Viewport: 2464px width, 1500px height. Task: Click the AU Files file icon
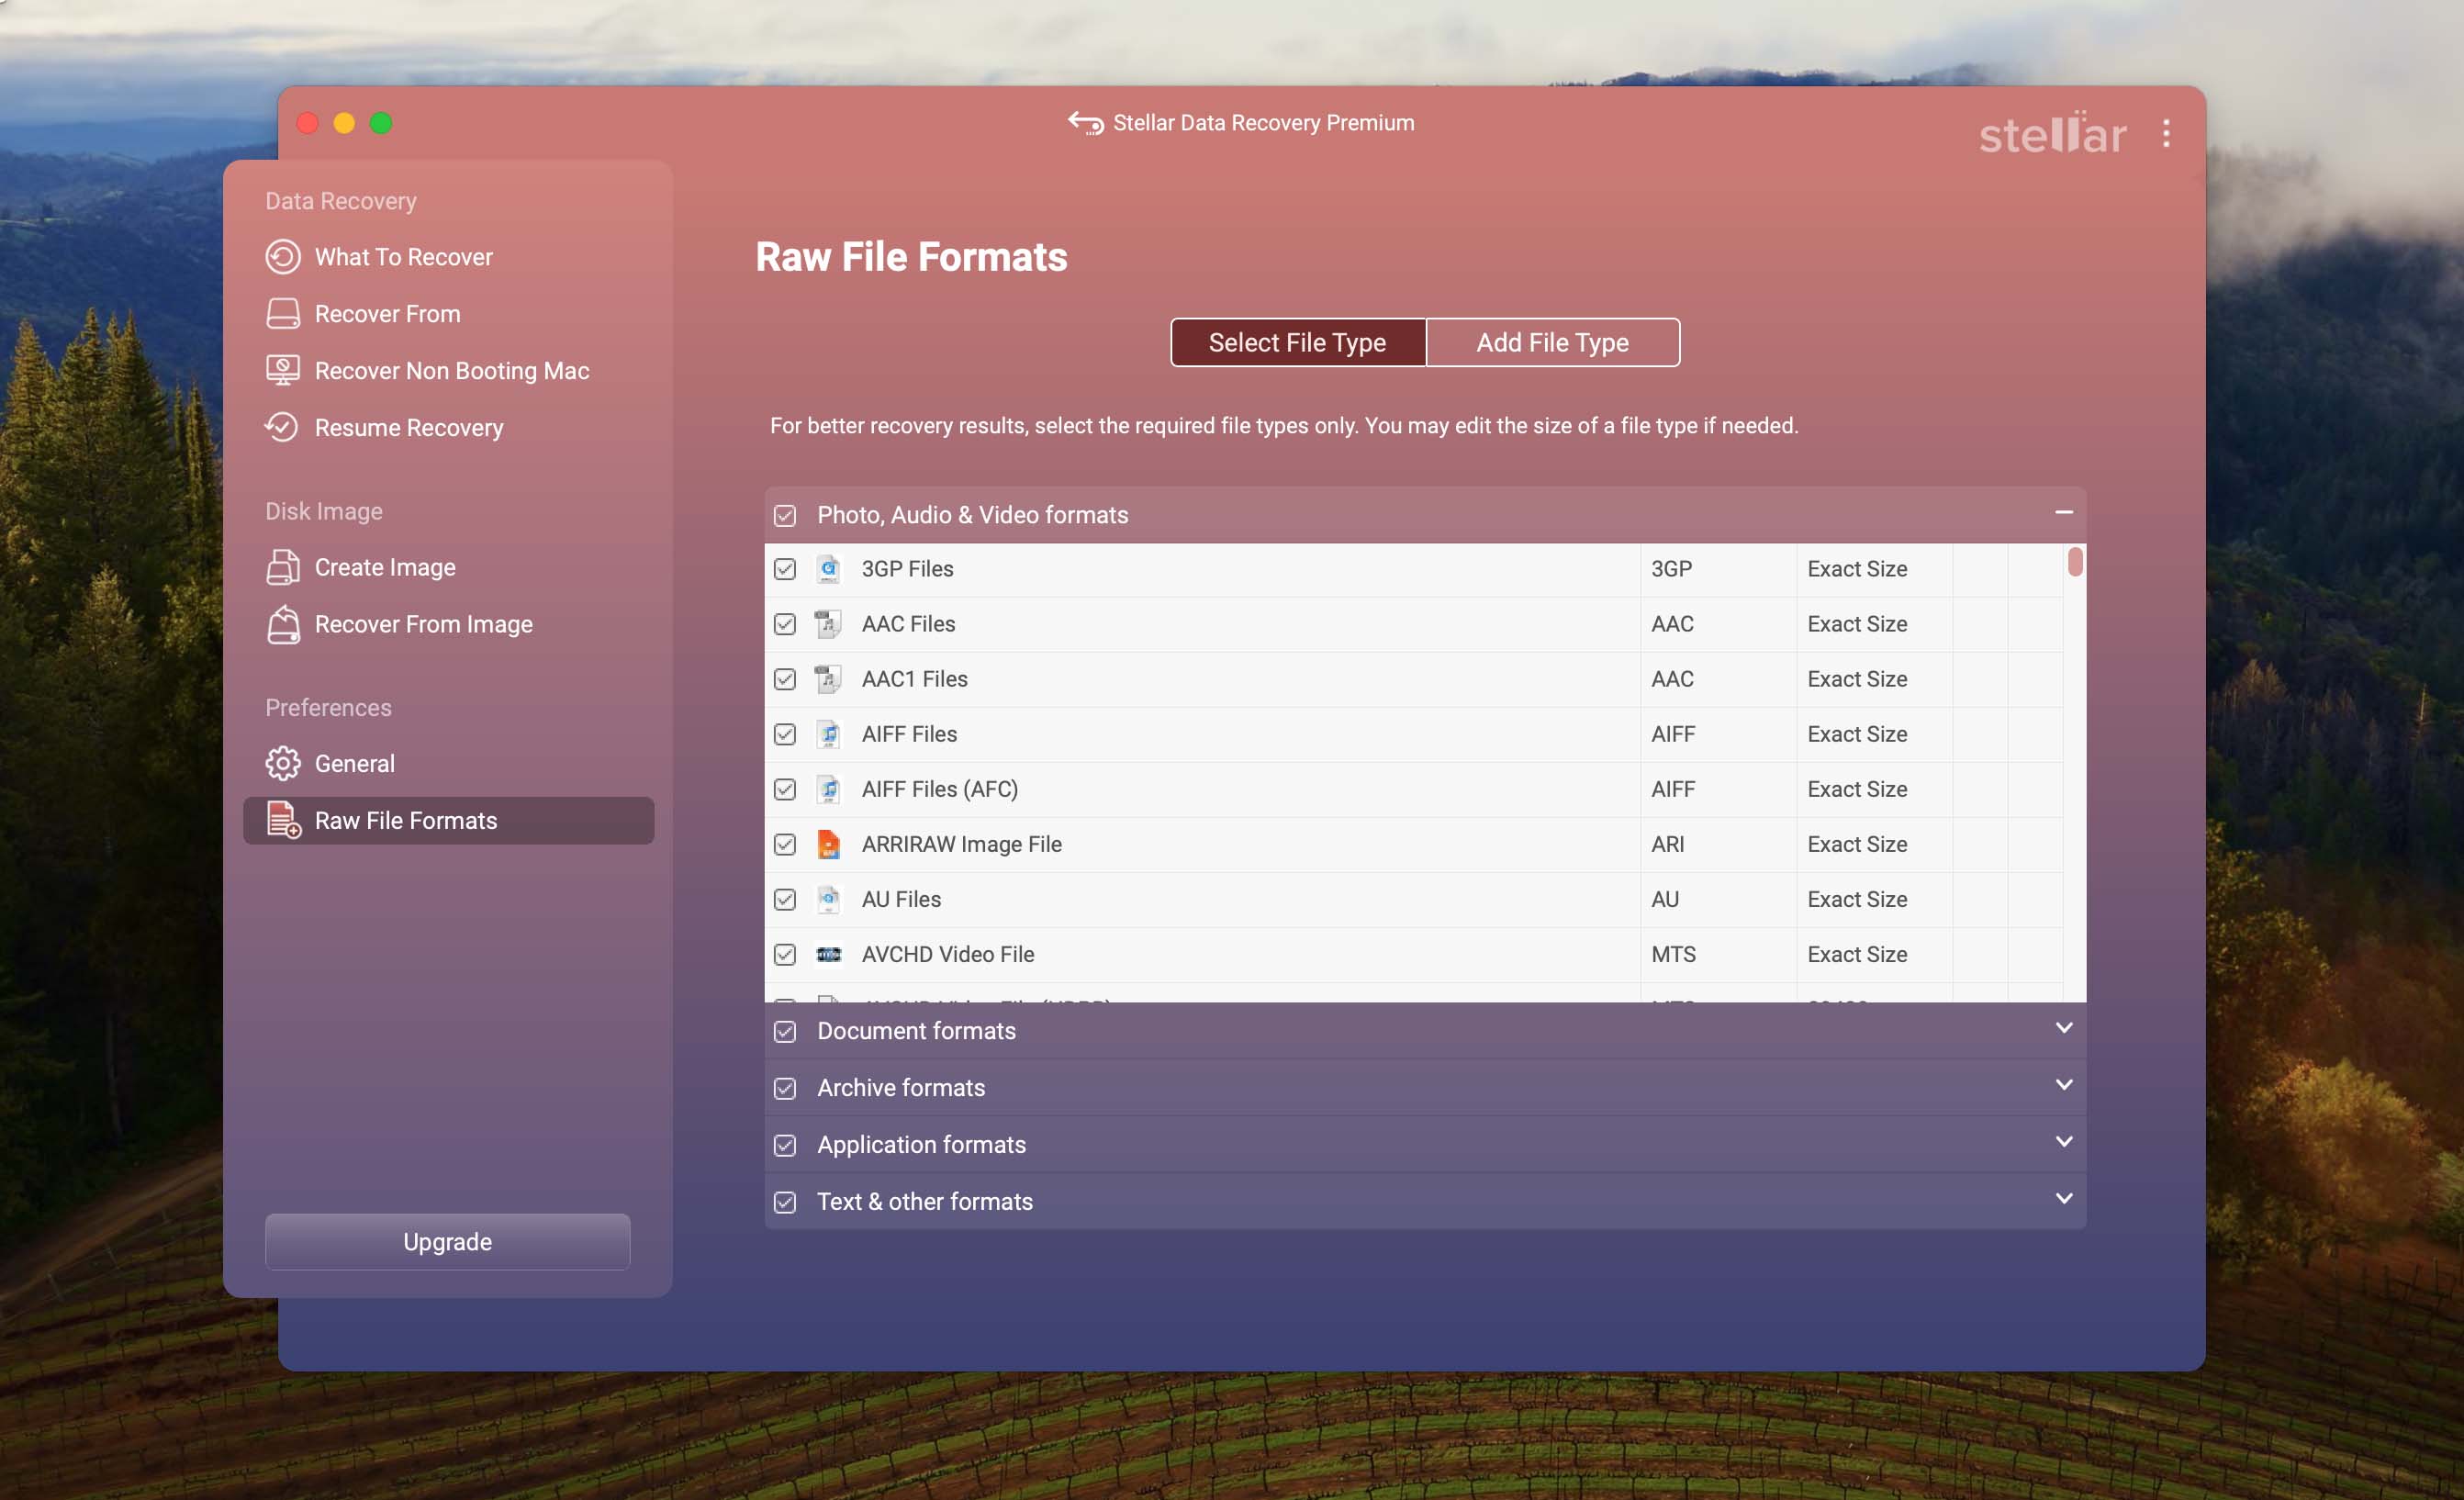point(828,899)
